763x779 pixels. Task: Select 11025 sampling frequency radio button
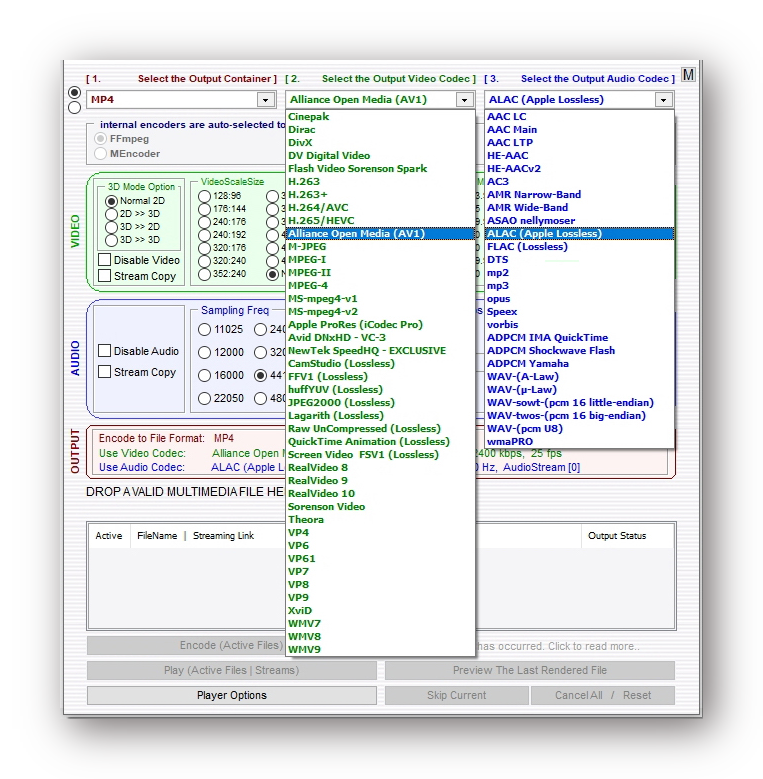click(x=205, y=329)
